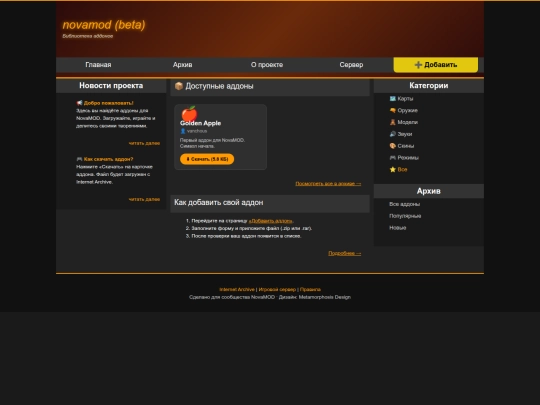Follow the Подробнее → link
Viewport: 540px width, 405px height.
pyautogui.click(x=345, y=253)
